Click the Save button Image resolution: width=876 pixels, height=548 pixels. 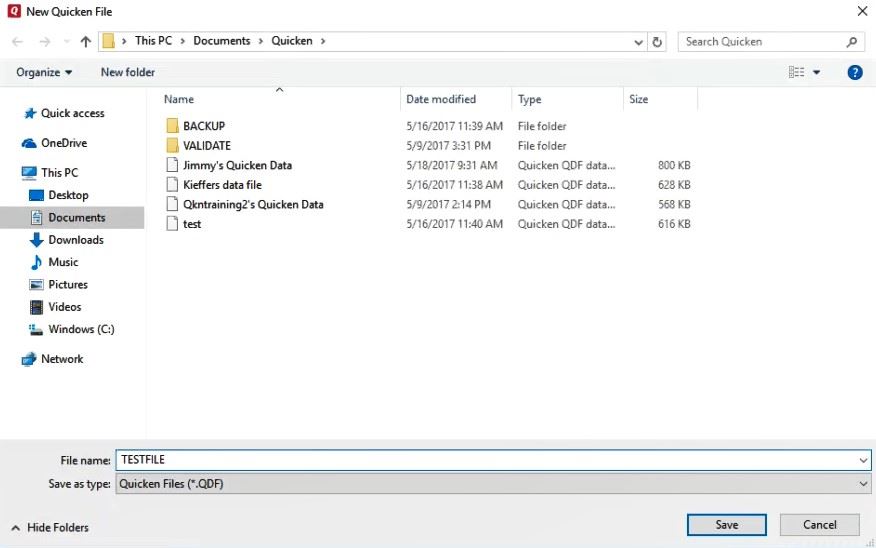click(x=726, y=525)
